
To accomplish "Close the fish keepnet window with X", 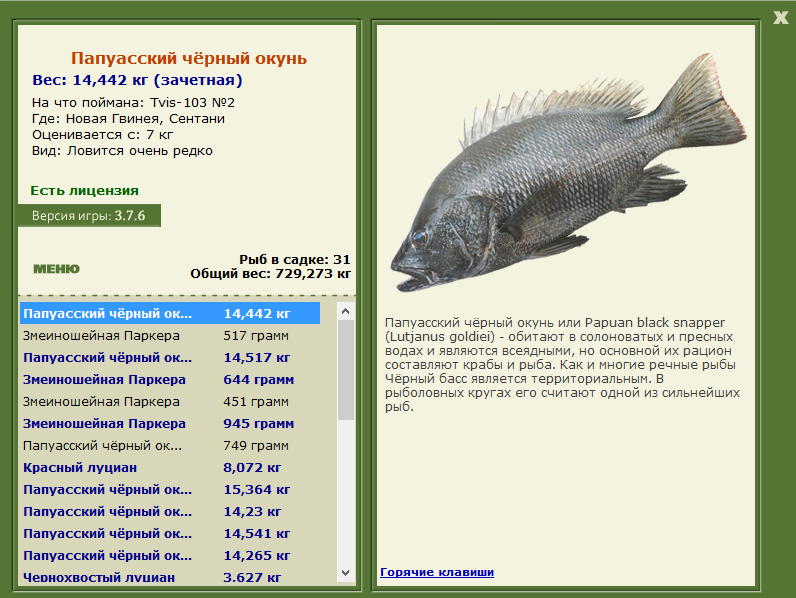I will (780, 18).
